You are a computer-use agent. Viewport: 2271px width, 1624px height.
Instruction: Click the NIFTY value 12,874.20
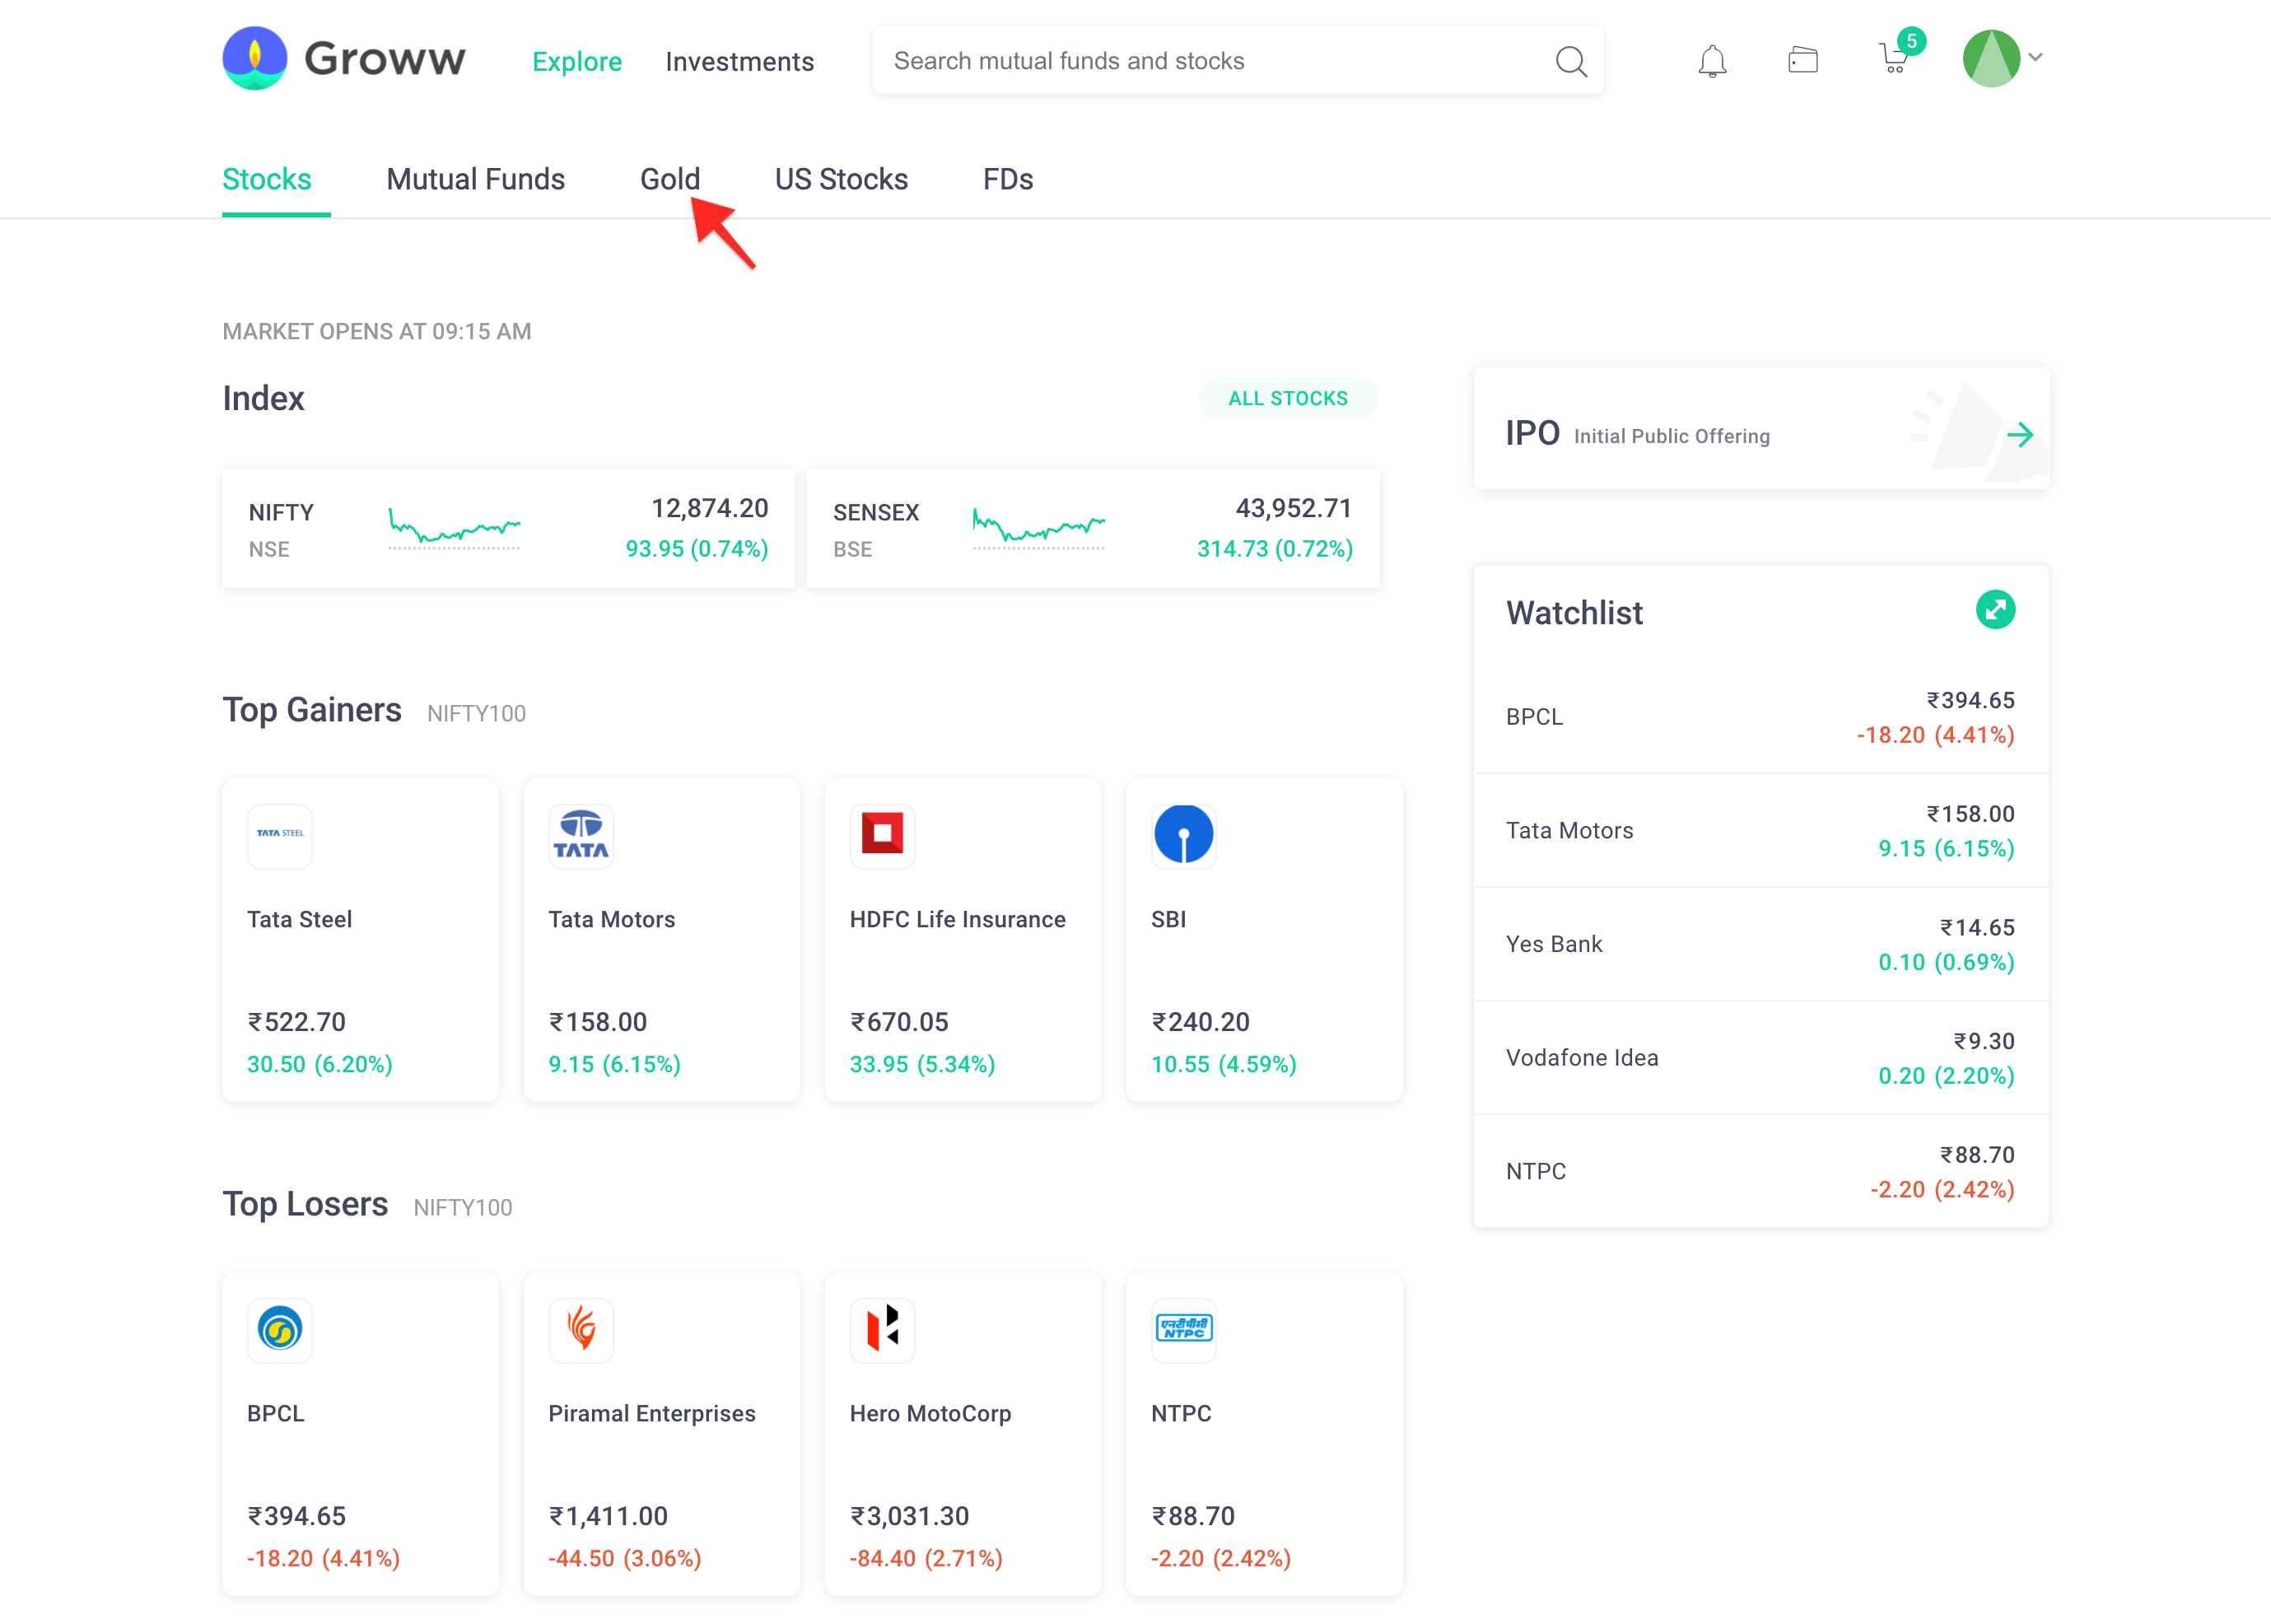(x=710, y=508)
